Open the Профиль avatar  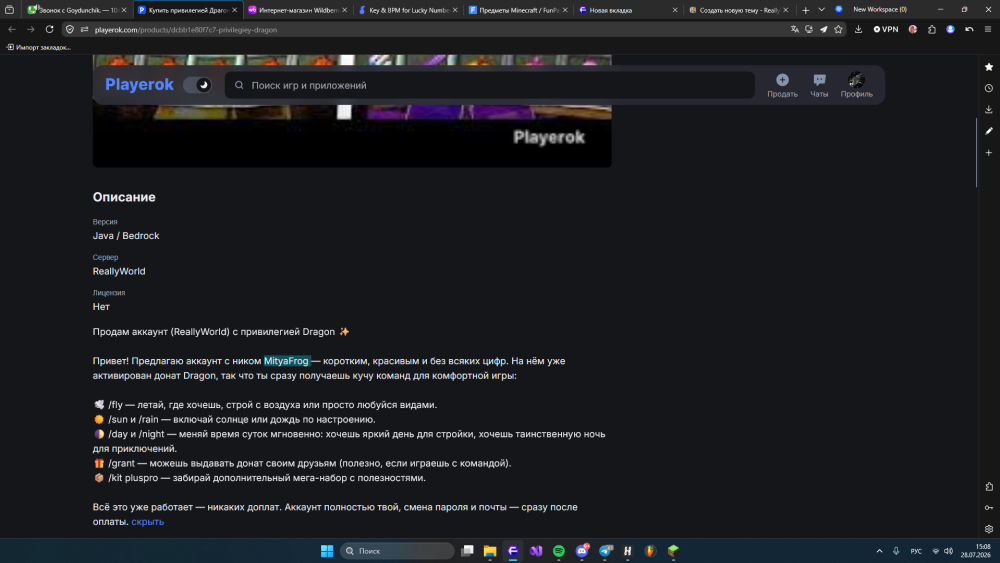pos(856,80)
